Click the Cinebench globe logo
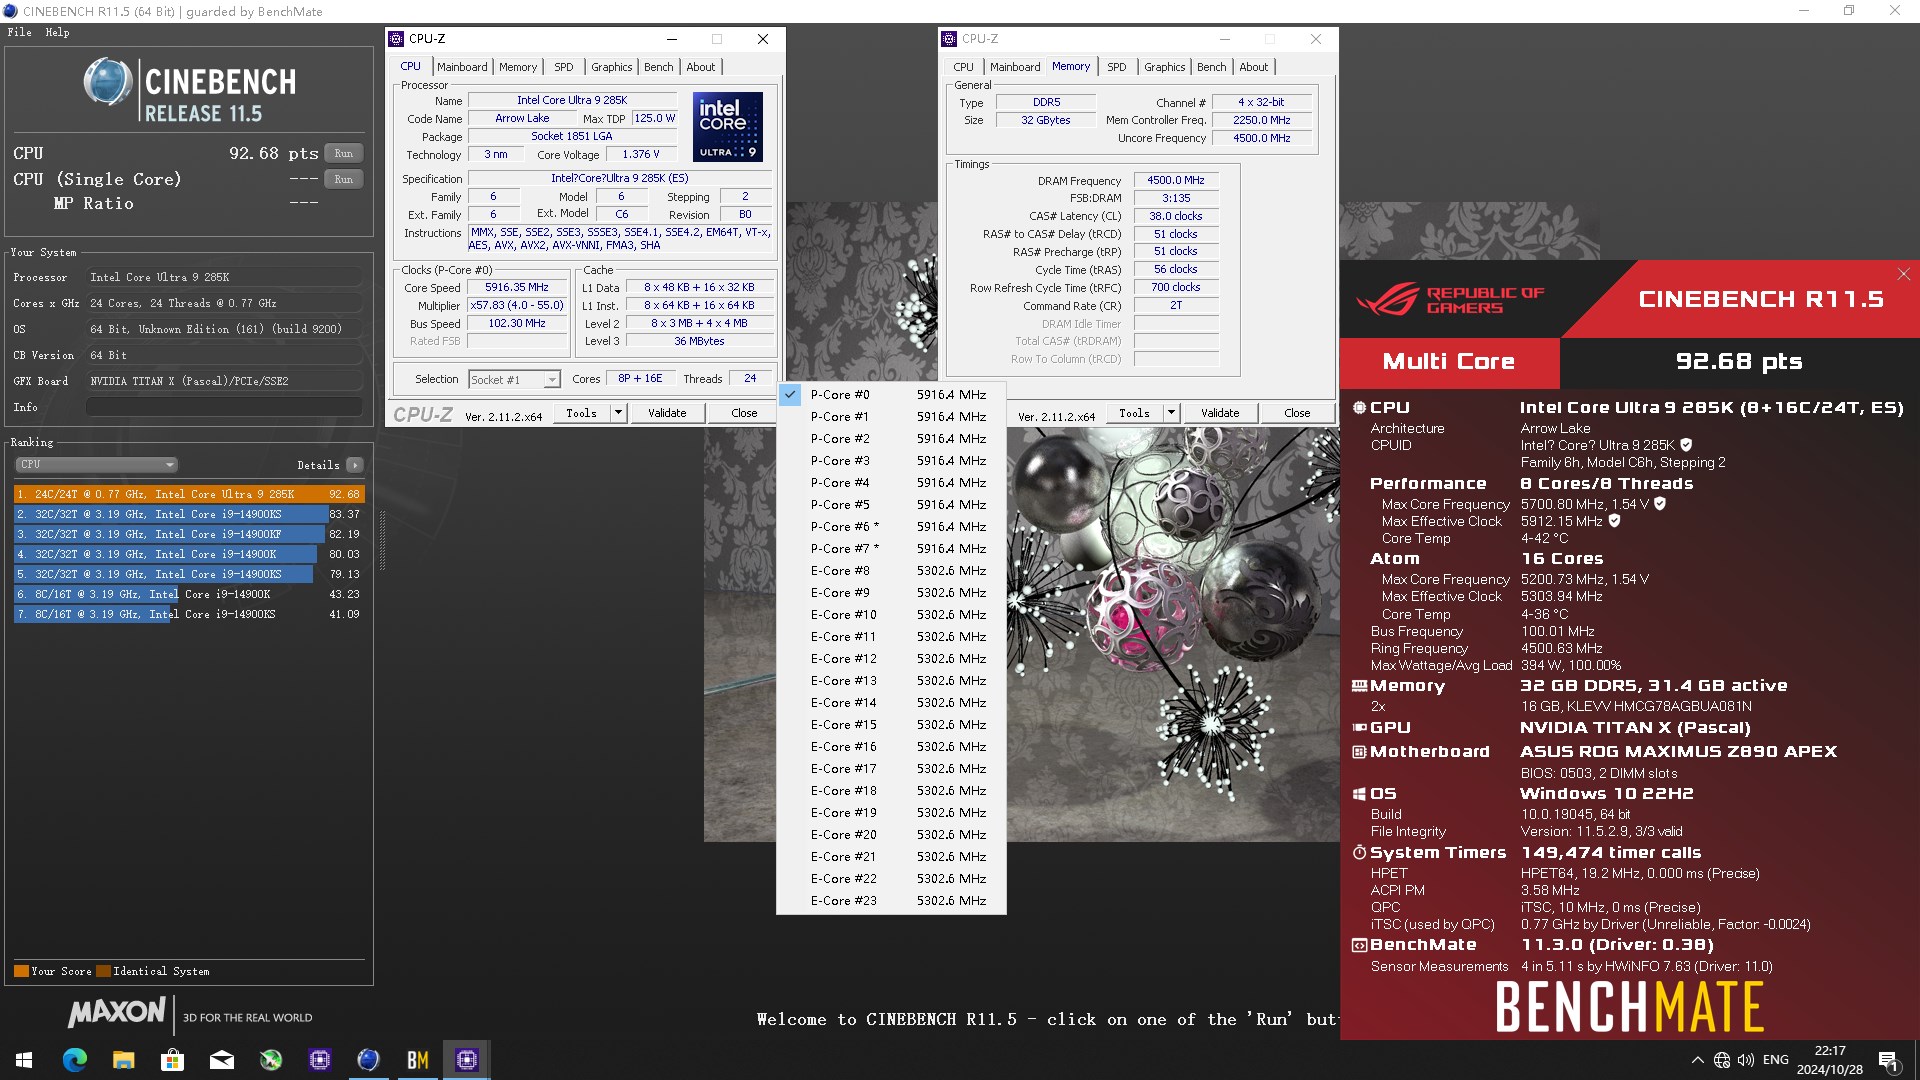Screen dimensions: 1920x1080 point(108,82)
